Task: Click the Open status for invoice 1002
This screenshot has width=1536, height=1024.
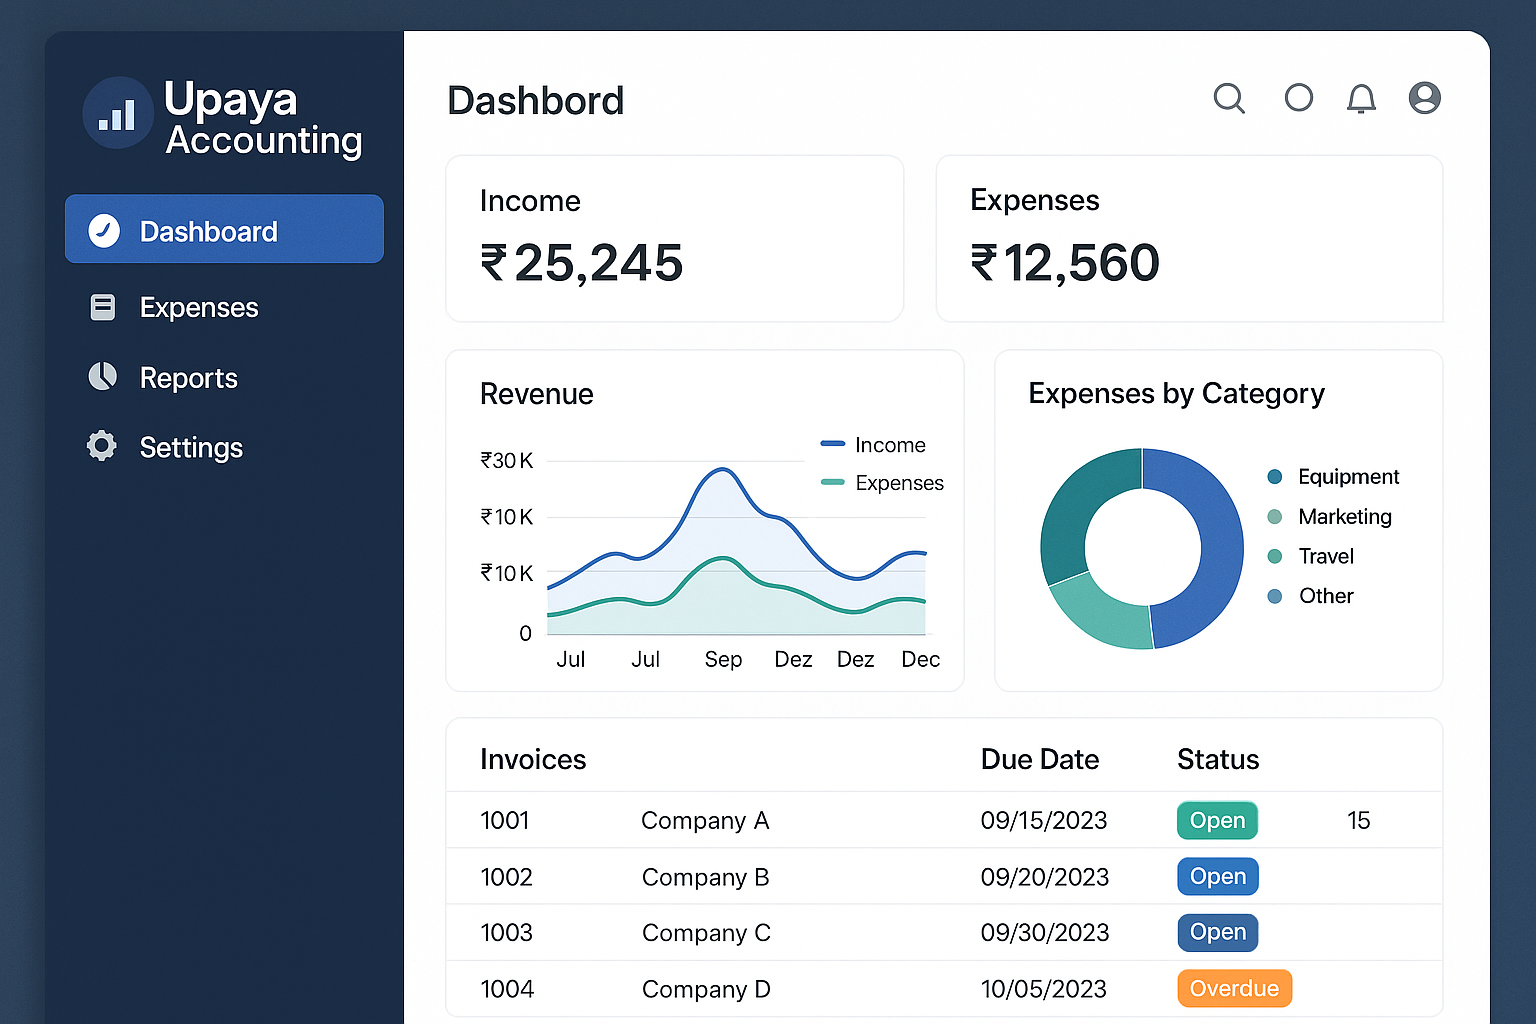Action: pos(1217,877)
